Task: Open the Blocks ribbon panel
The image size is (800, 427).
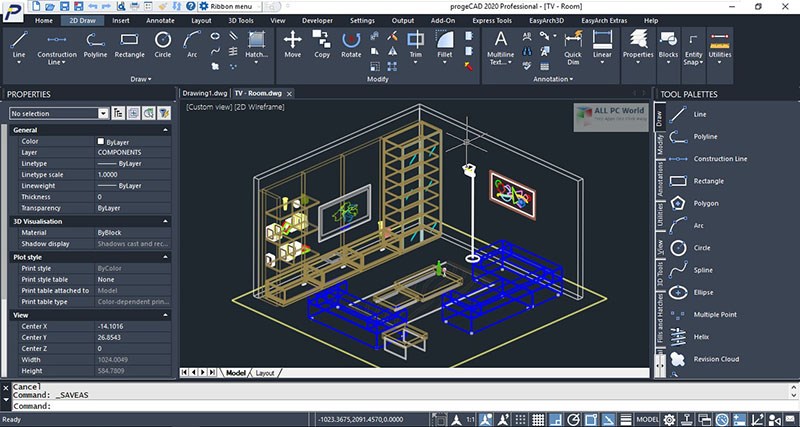Action: (668, 47)
